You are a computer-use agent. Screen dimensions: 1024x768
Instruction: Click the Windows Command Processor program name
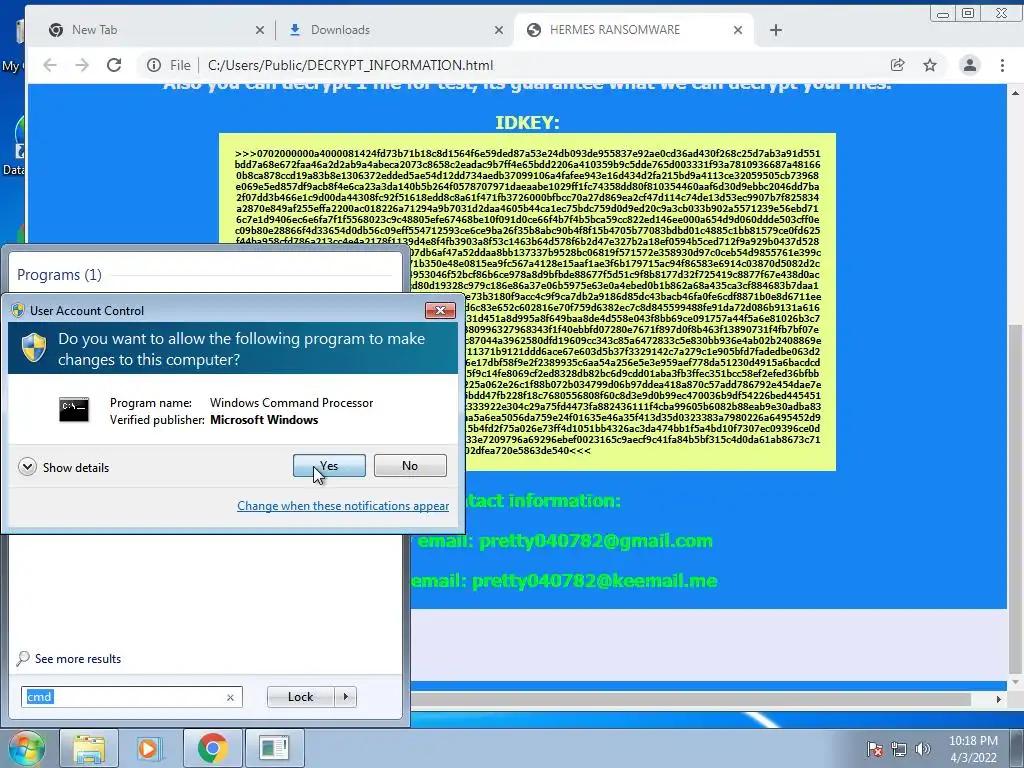(291, 403)
